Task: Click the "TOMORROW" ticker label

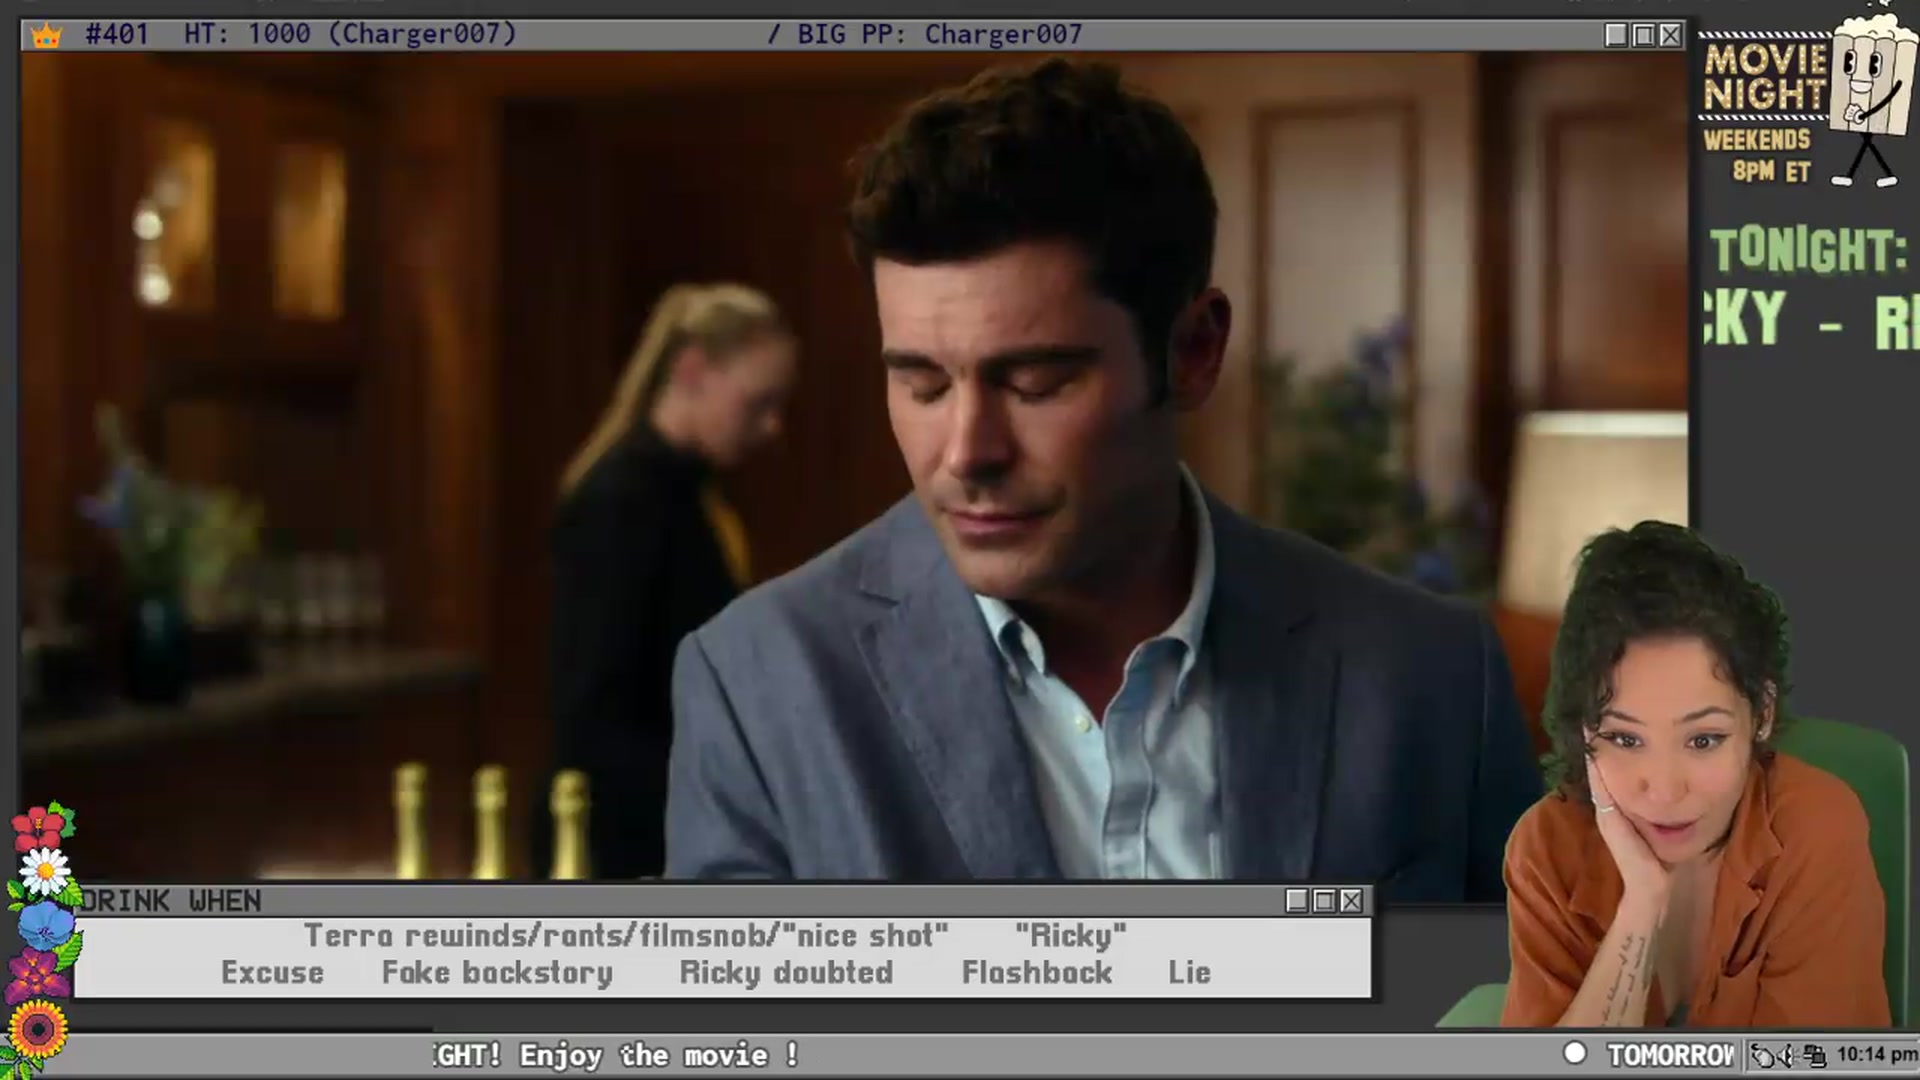Action: [1670, 1055]
